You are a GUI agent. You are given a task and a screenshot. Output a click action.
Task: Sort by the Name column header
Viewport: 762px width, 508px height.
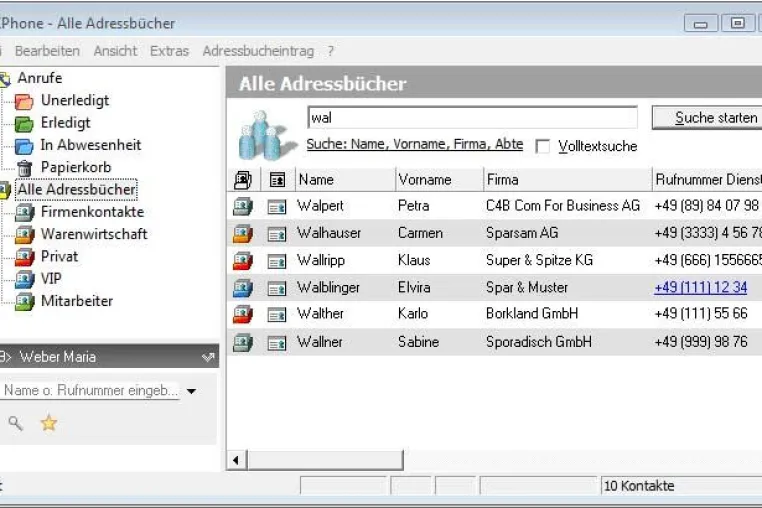tap(346, 180)
